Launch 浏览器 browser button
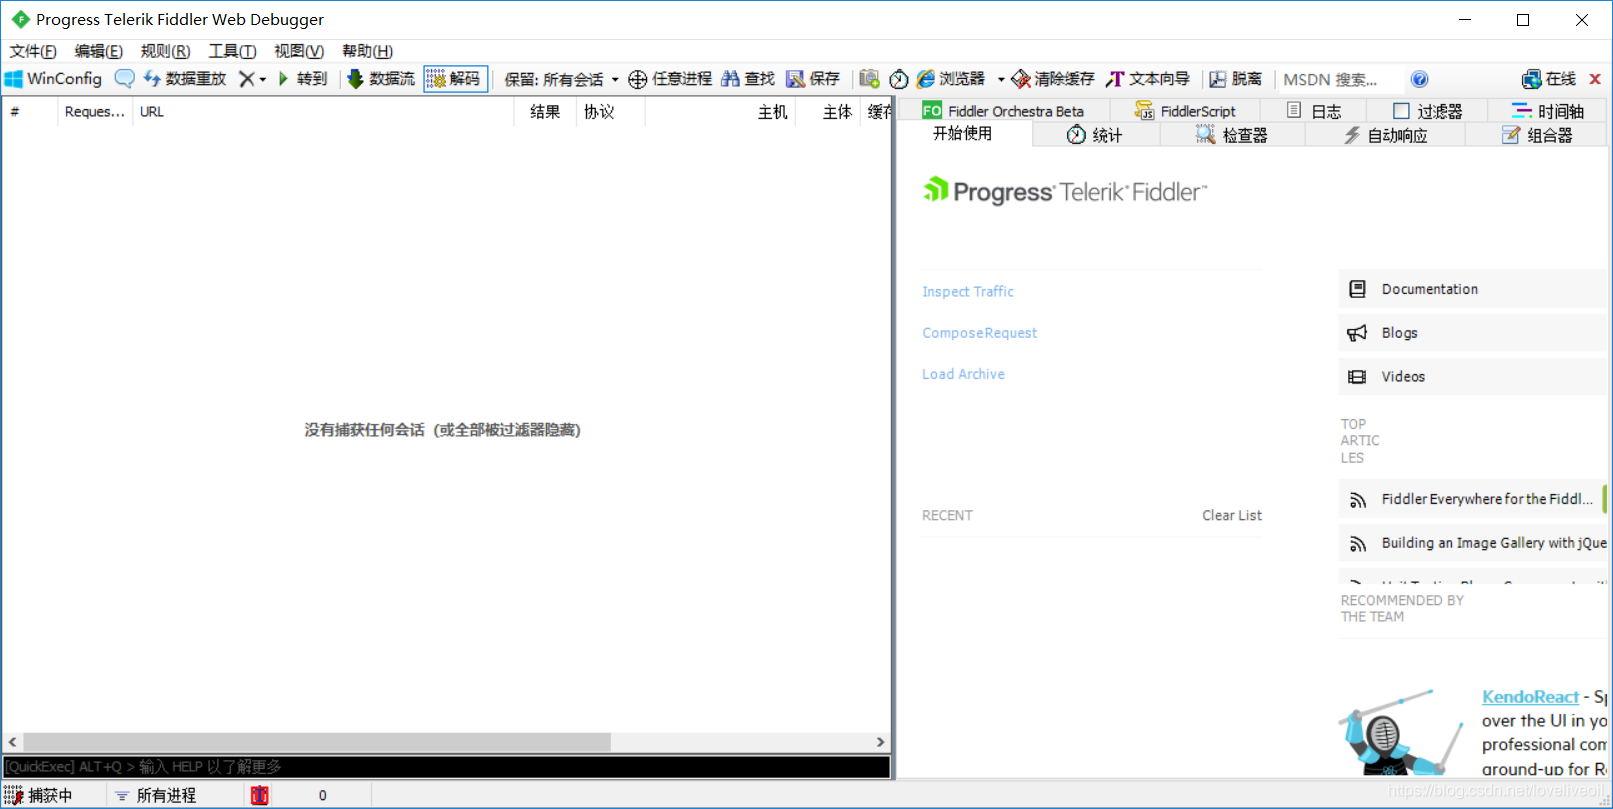This screenshot has height=809, width=1613. [951, 79]
